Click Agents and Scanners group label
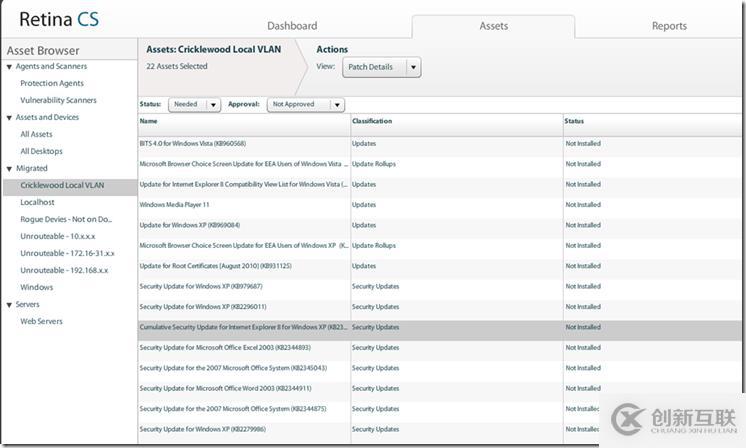Screen dimensions: 746x448 pyautogui.click(x=51, y=66)
